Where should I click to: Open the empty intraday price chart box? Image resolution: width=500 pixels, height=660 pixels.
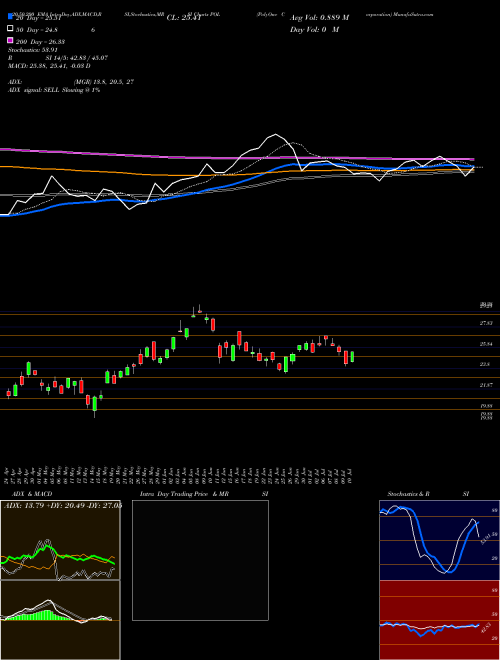point(200,560)
